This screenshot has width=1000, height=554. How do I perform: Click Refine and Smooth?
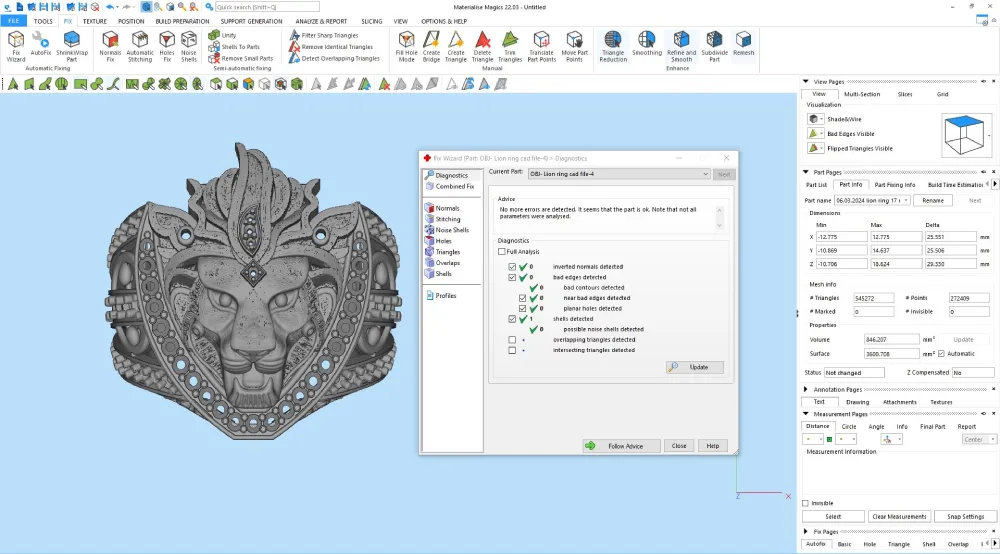[681, 46]
